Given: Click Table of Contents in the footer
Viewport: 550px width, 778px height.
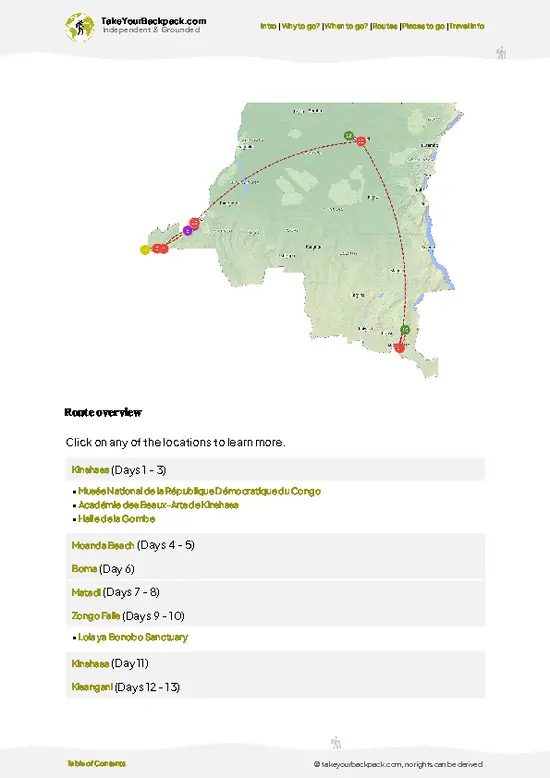Looking at the screenshot, I should tap(96, 764).
